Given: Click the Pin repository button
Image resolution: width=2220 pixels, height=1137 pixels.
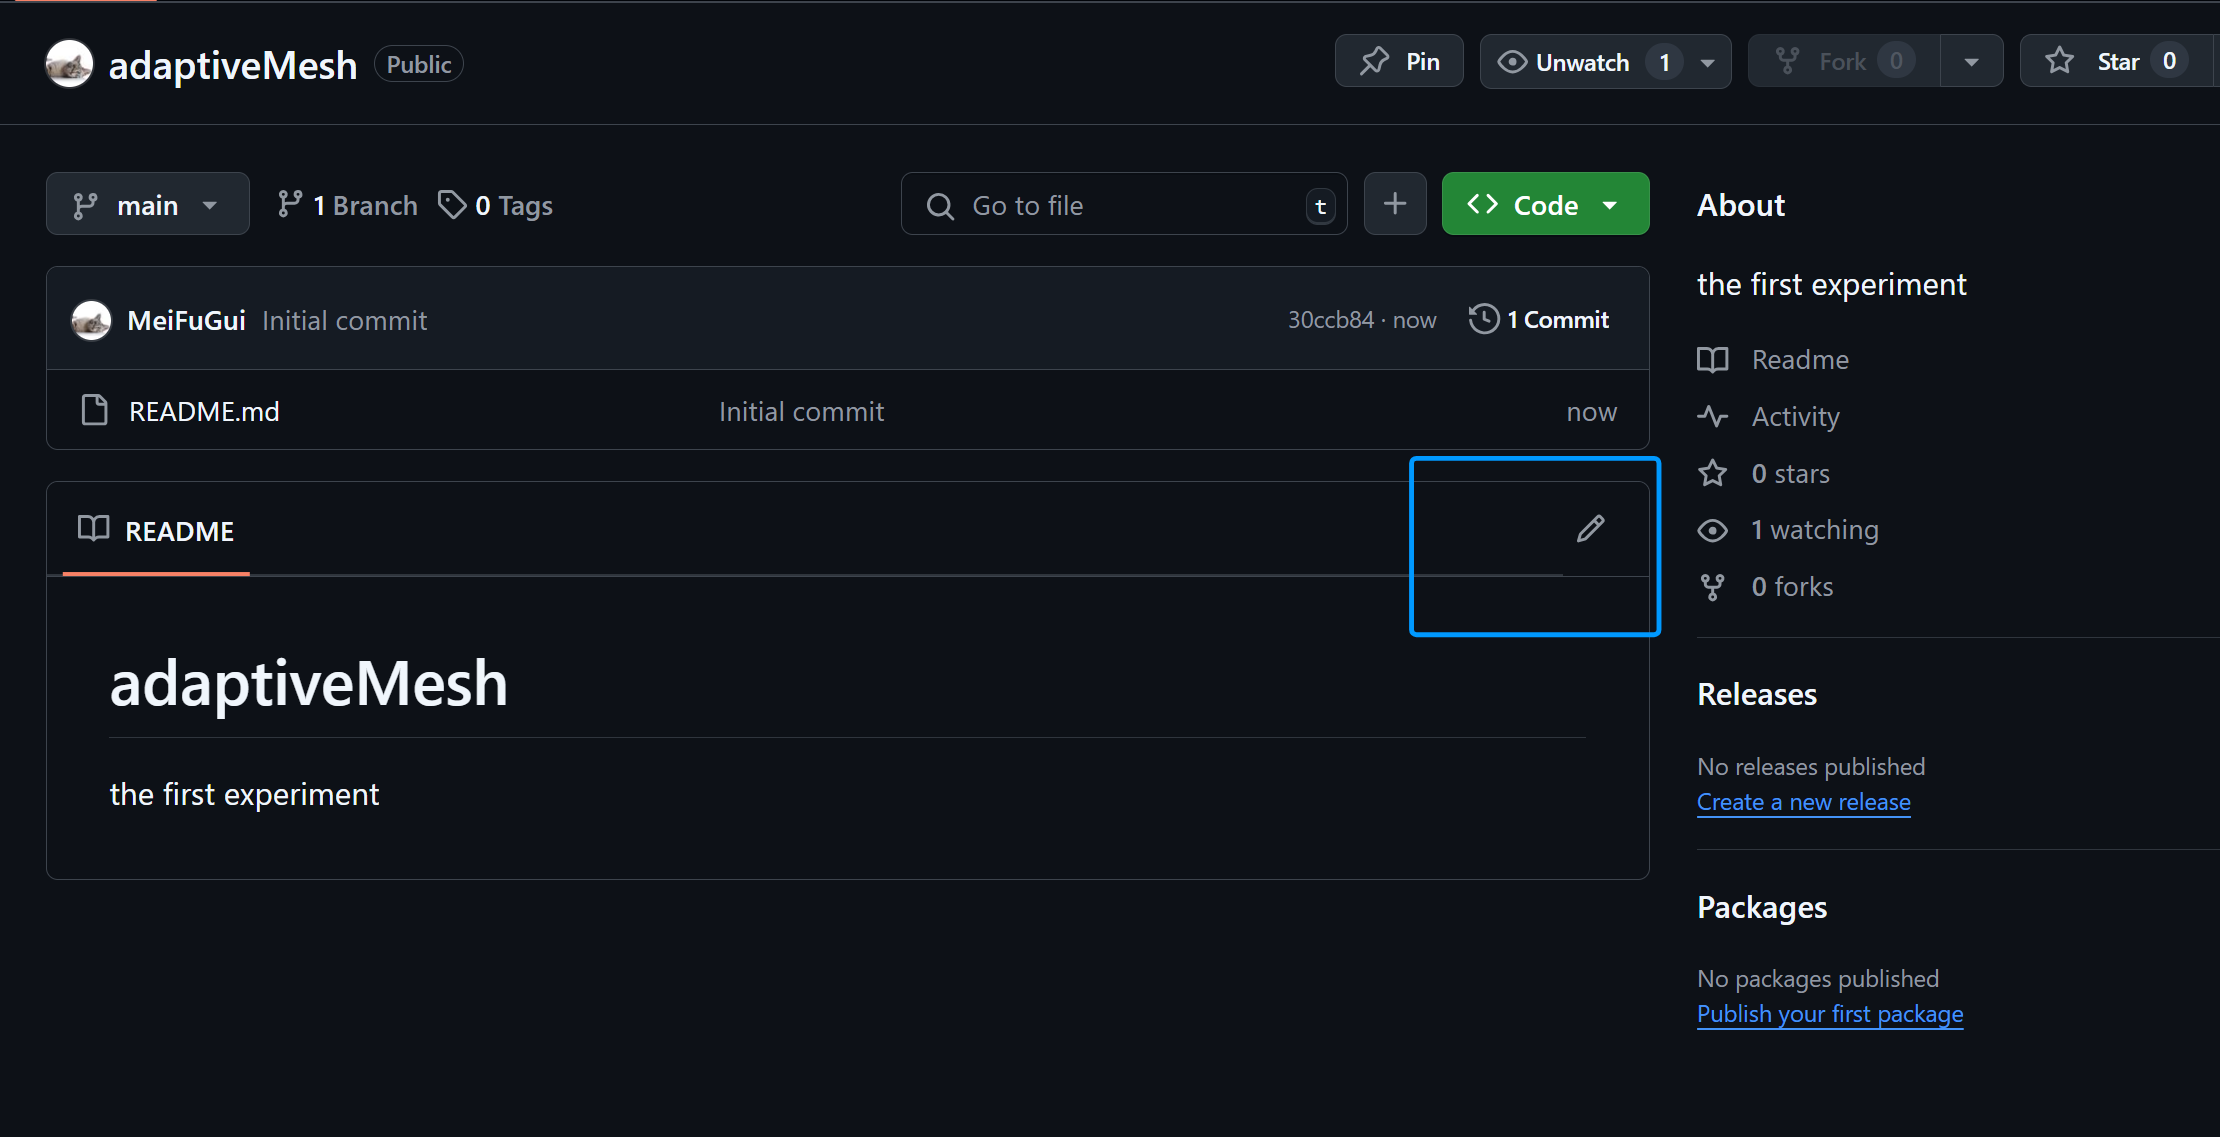Looking at the screenshot, I should tap(1398, 62).
